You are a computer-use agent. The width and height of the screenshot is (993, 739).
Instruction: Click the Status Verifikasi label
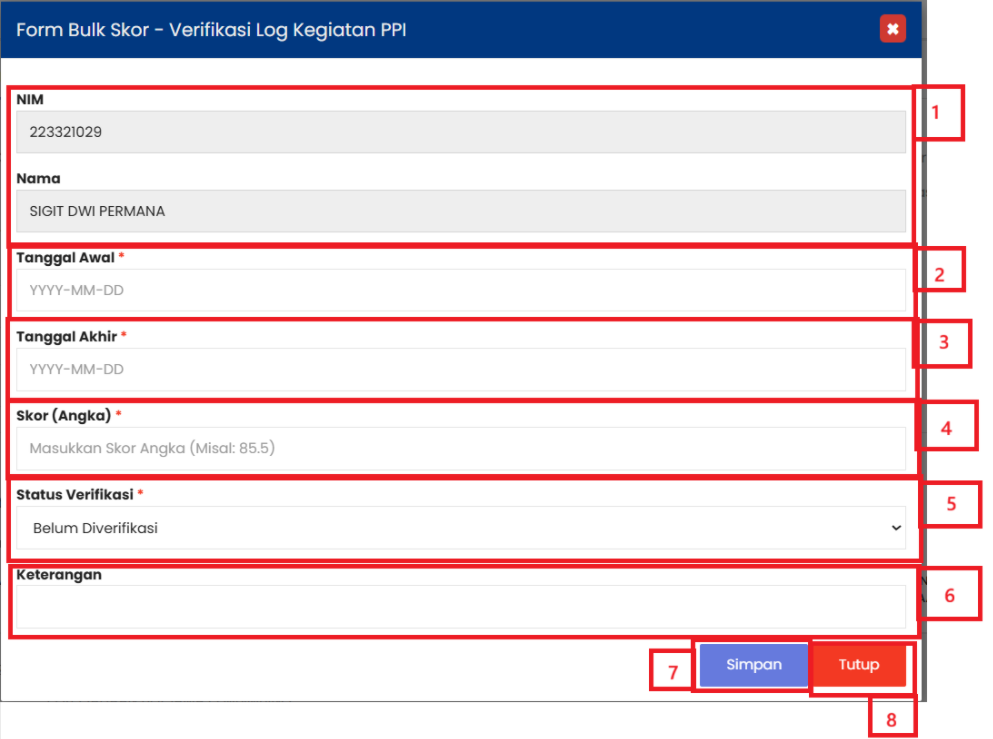[x=74, y=494]
